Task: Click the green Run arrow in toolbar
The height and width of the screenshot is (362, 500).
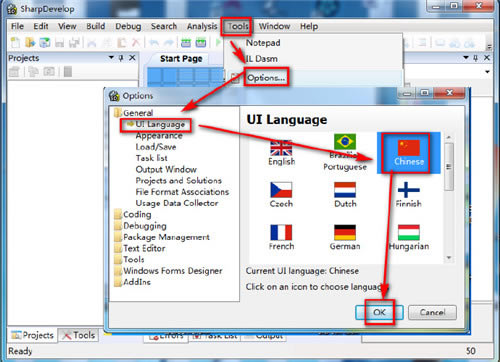Action: (218, 42)
